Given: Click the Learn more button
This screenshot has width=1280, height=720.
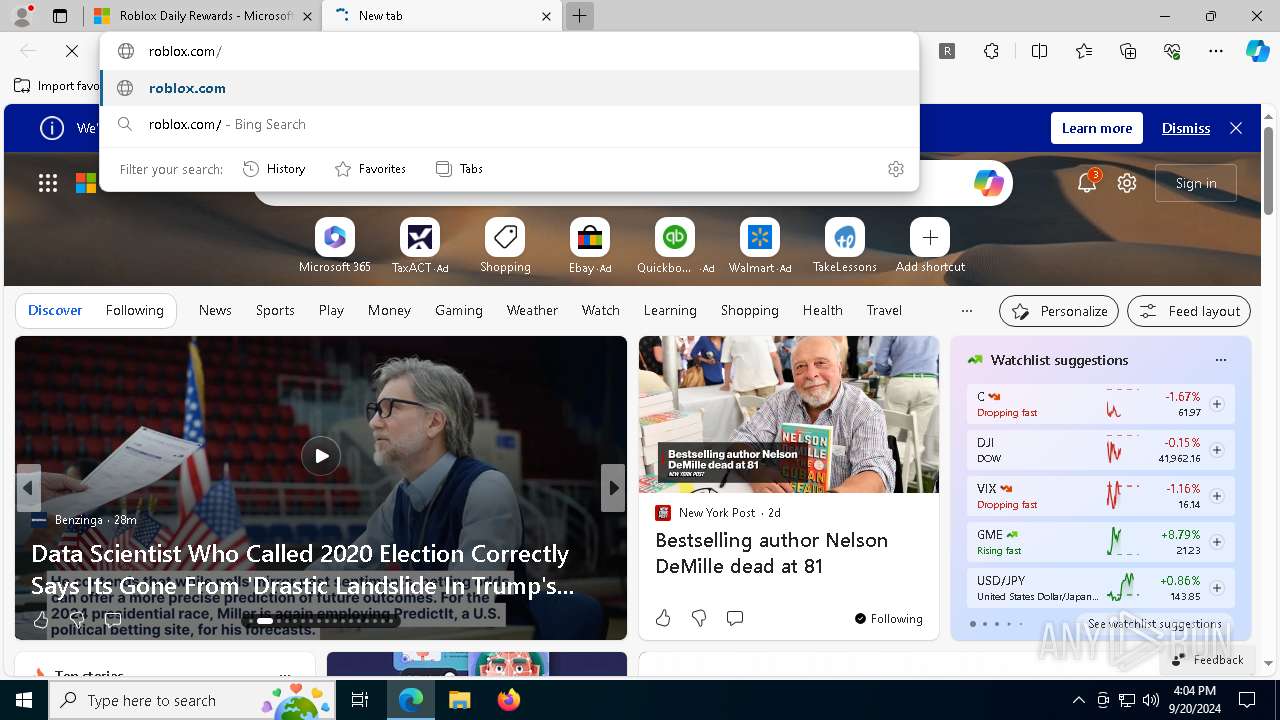Looking at the screenshot, I should [1097, 128].
